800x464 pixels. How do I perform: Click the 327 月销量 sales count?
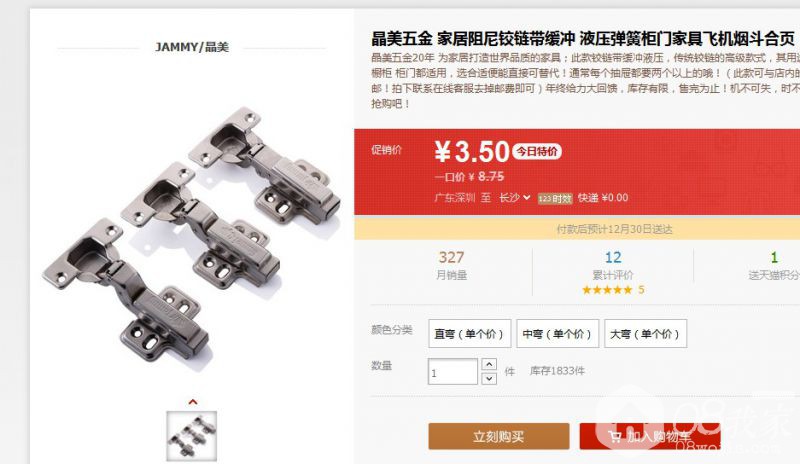(452, 265)
